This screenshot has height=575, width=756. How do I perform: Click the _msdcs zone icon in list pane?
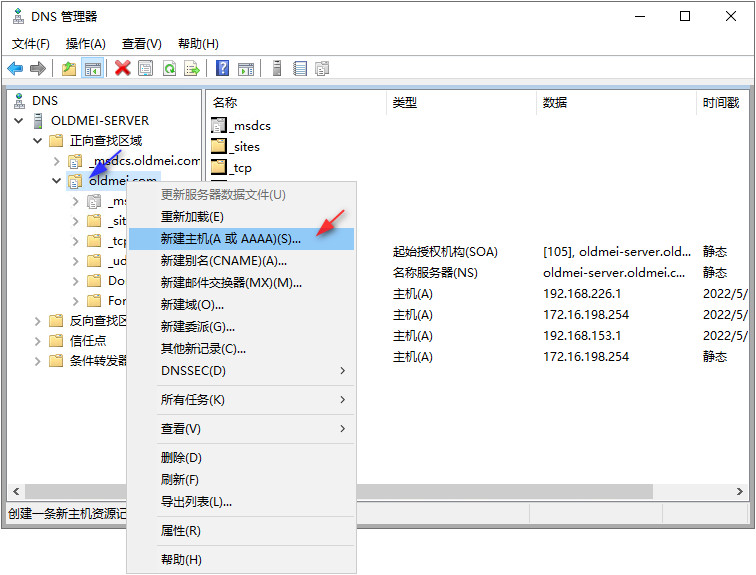(218, 125)
